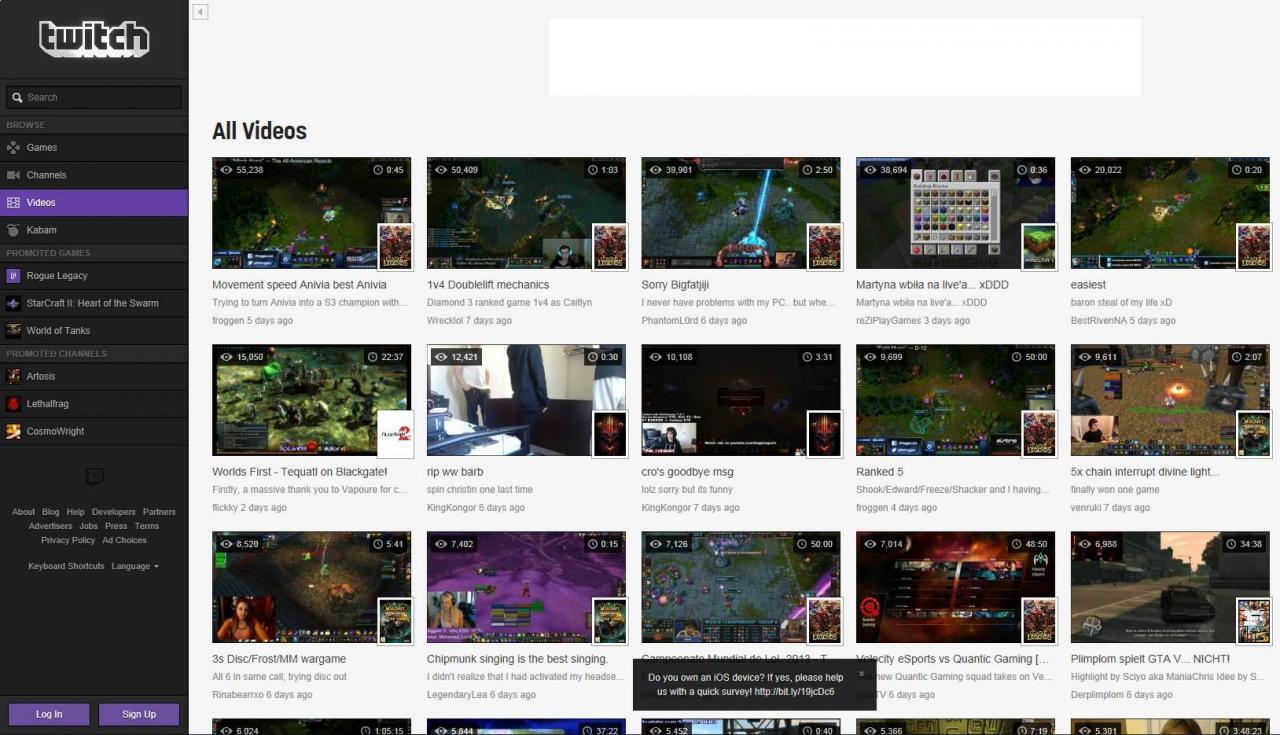Open the reZiPlayGames channel link
Screen dimensions: 1280x735
[889, 321]
